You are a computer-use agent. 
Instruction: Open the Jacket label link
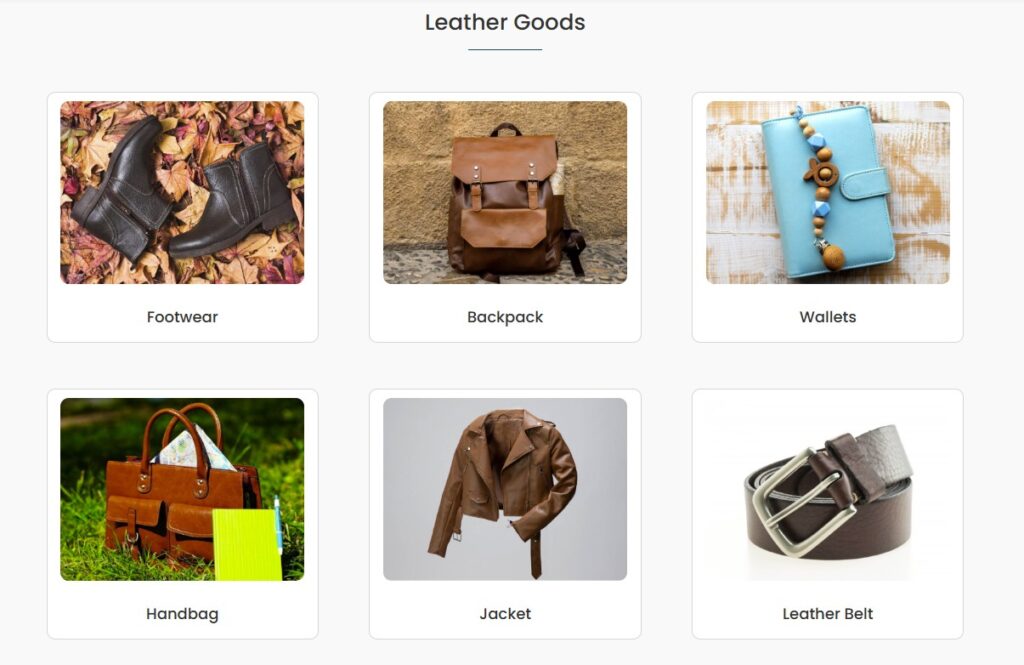(x=505, y=614)
